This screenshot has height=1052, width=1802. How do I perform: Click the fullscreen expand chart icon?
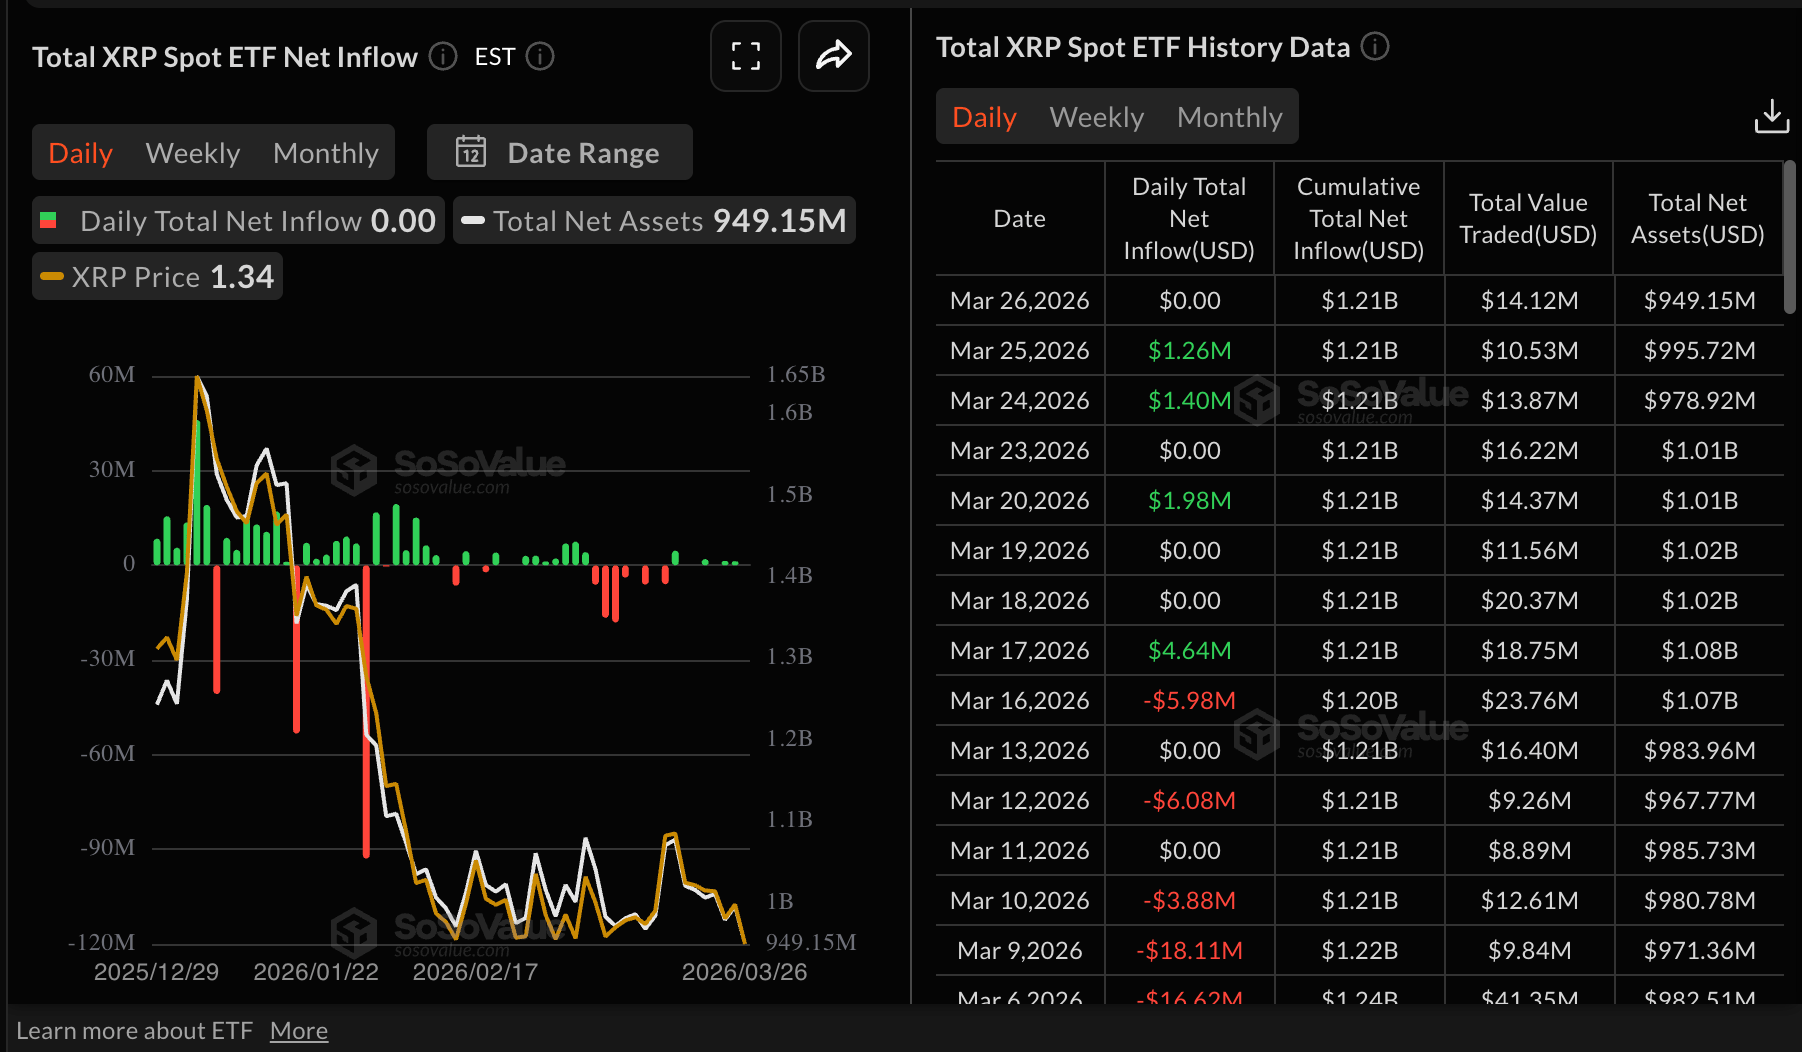coord(745,56)
